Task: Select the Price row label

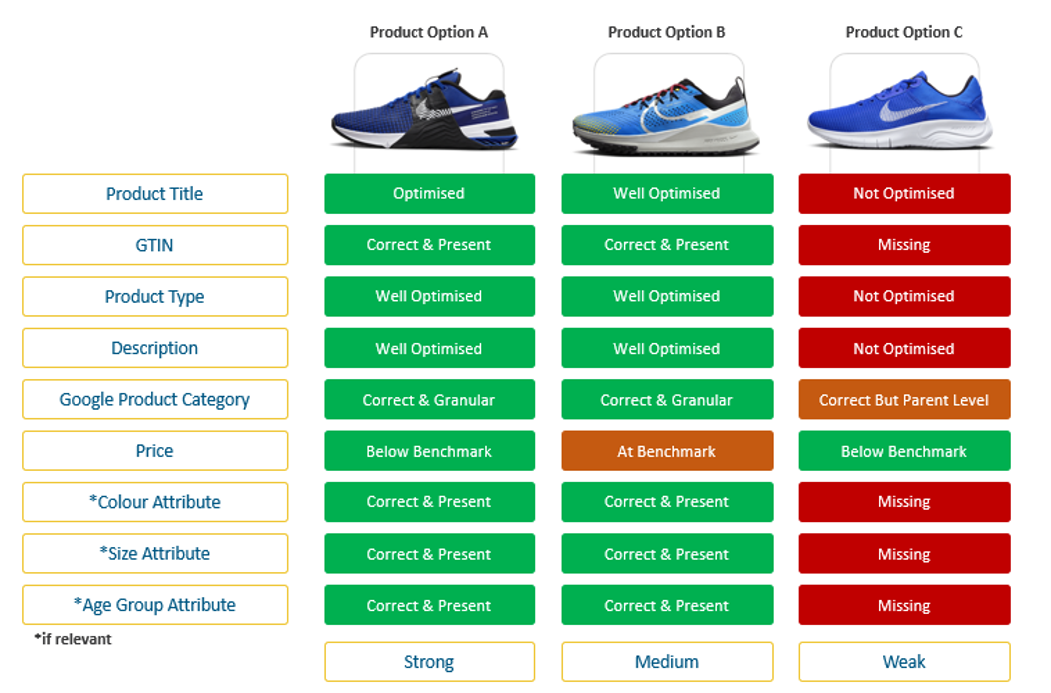Action: tap(155, 451)
